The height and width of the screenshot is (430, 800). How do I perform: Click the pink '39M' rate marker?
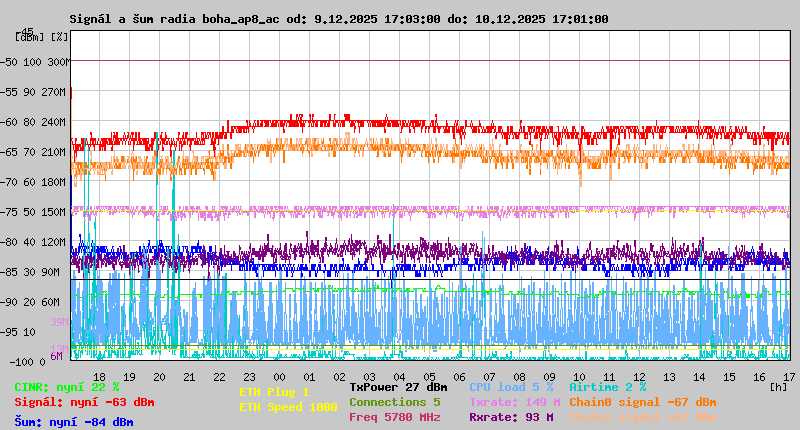[59, 322]
